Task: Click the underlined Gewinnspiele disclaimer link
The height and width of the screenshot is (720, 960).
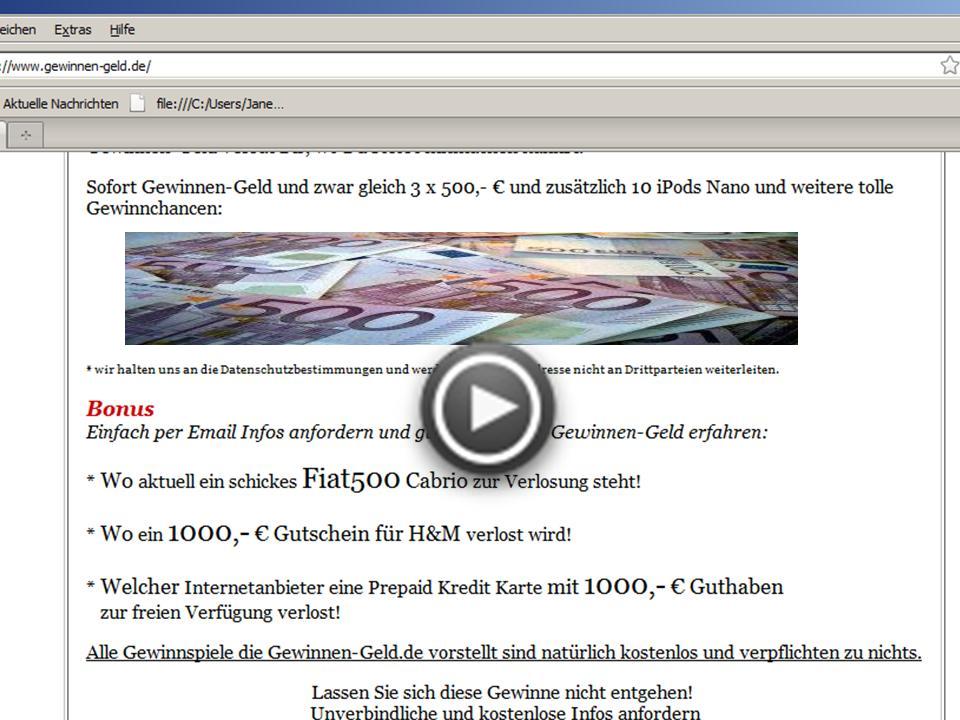Action: click(505, 651)
